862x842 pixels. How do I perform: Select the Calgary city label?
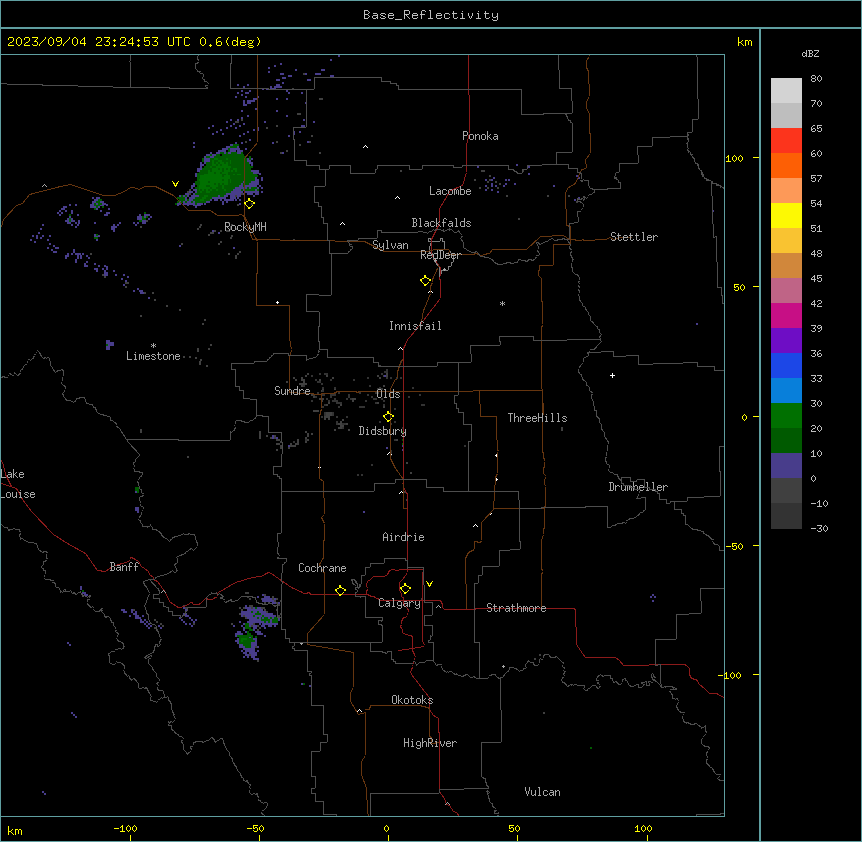(x=399, y=603)
